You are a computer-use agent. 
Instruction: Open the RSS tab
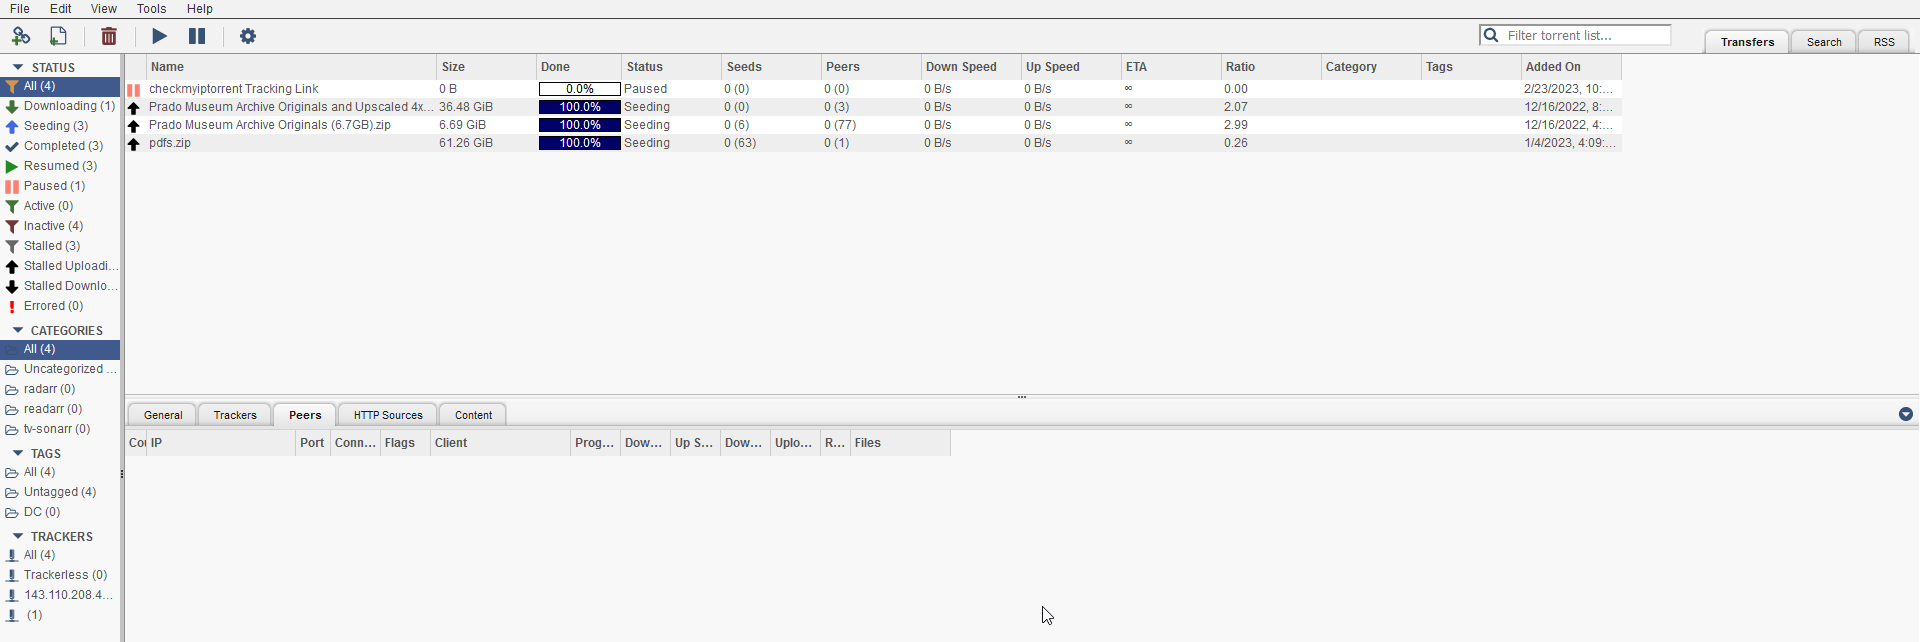[1884, 42]
